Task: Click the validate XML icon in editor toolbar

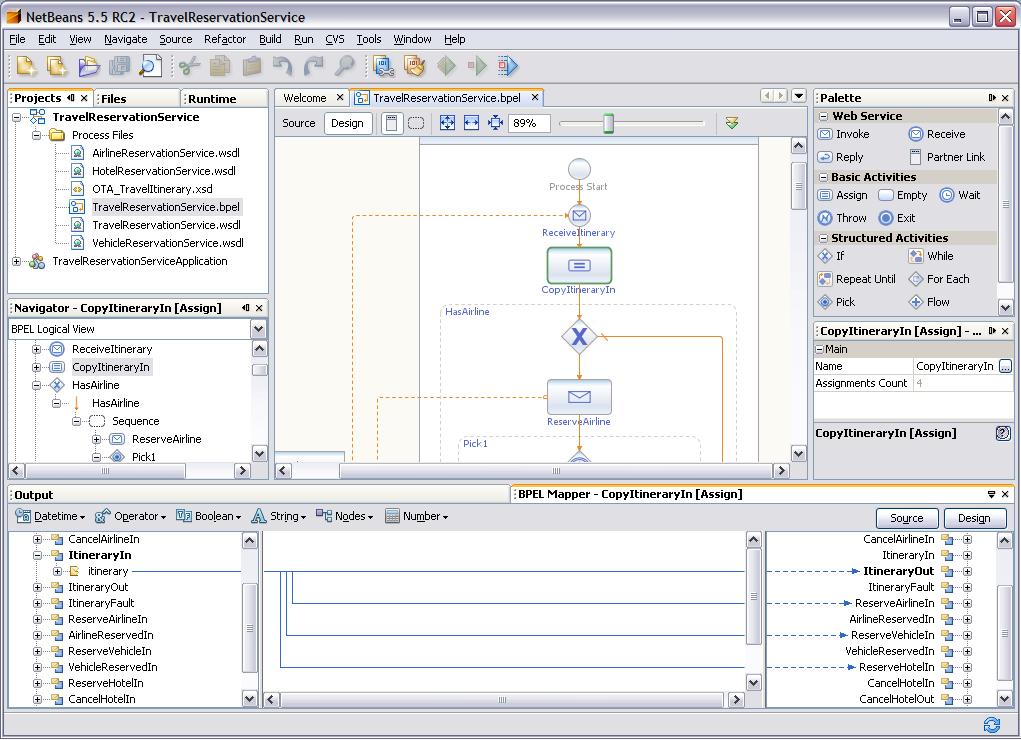Action: 732,123
